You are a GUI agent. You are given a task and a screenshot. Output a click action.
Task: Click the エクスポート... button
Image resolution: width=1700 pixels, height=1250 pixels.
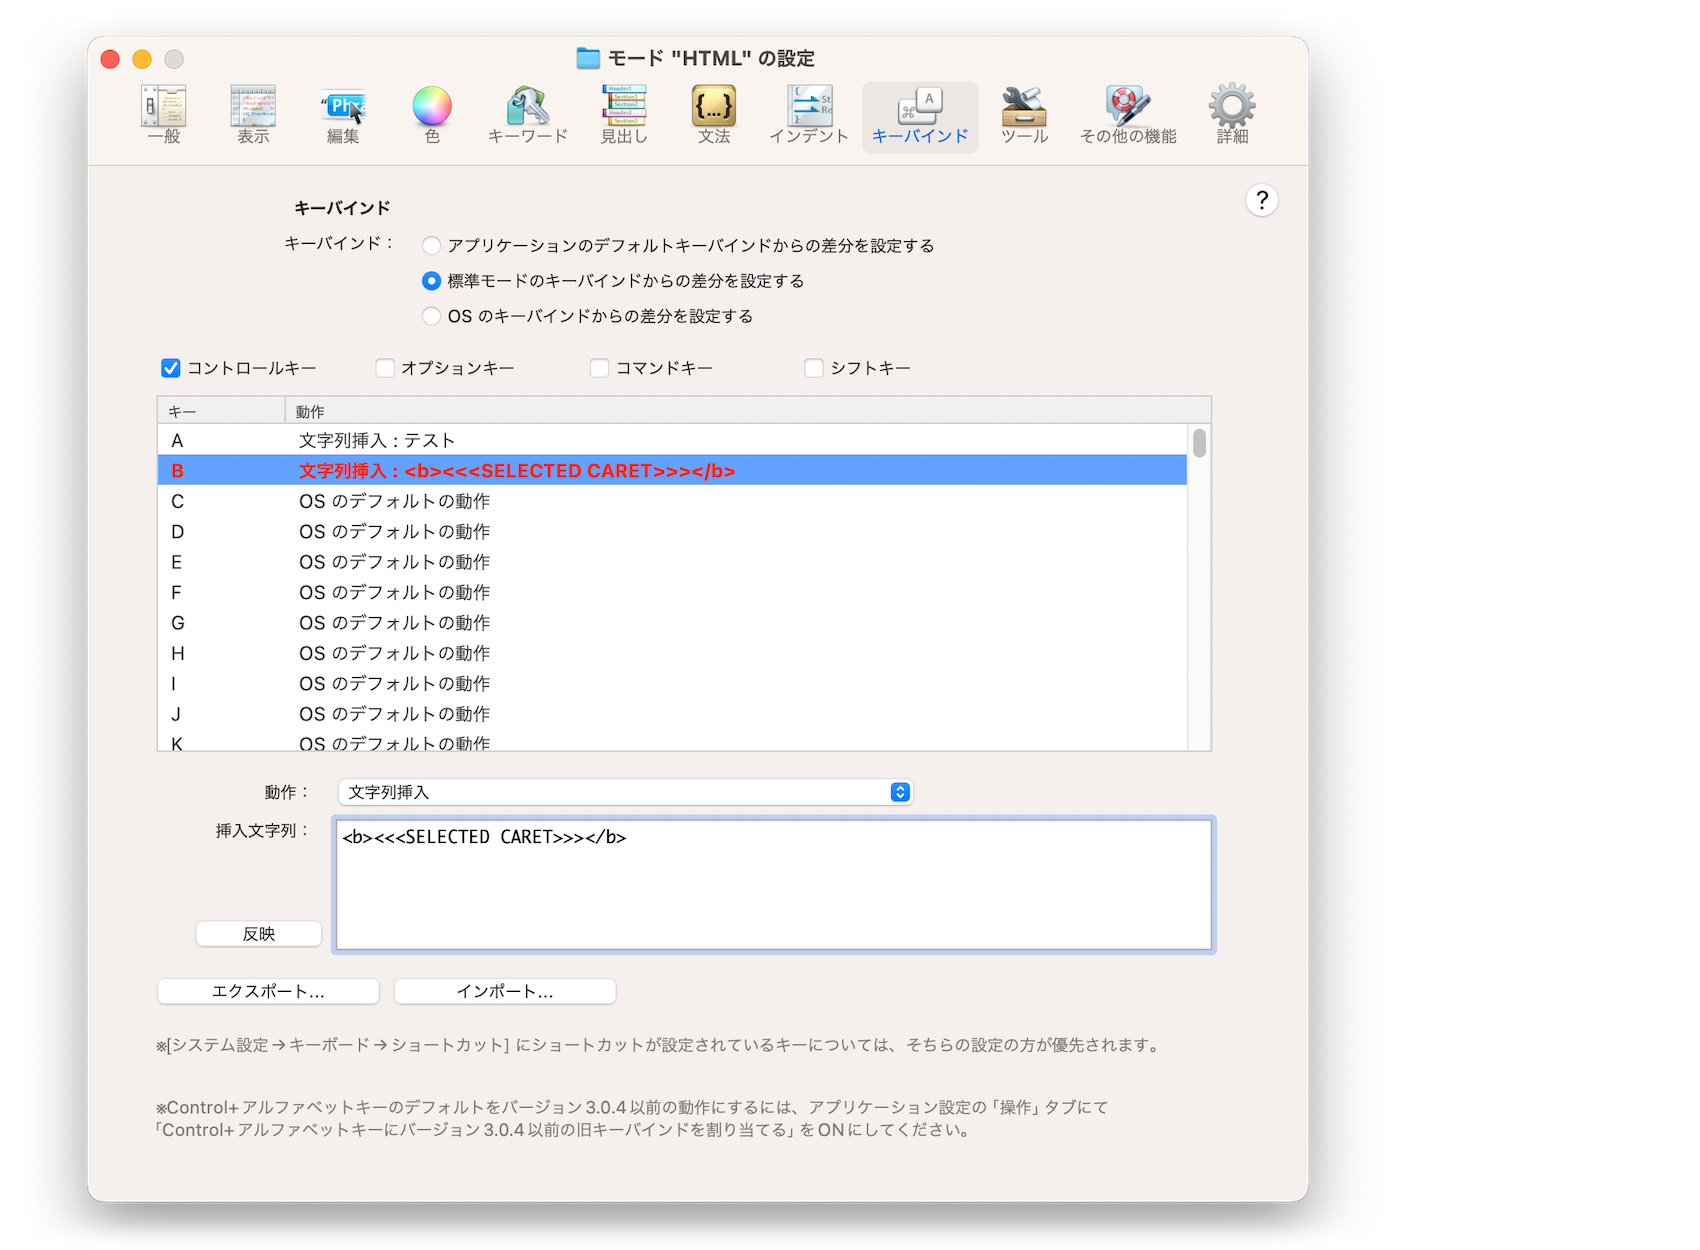click(x=268, y=991)
